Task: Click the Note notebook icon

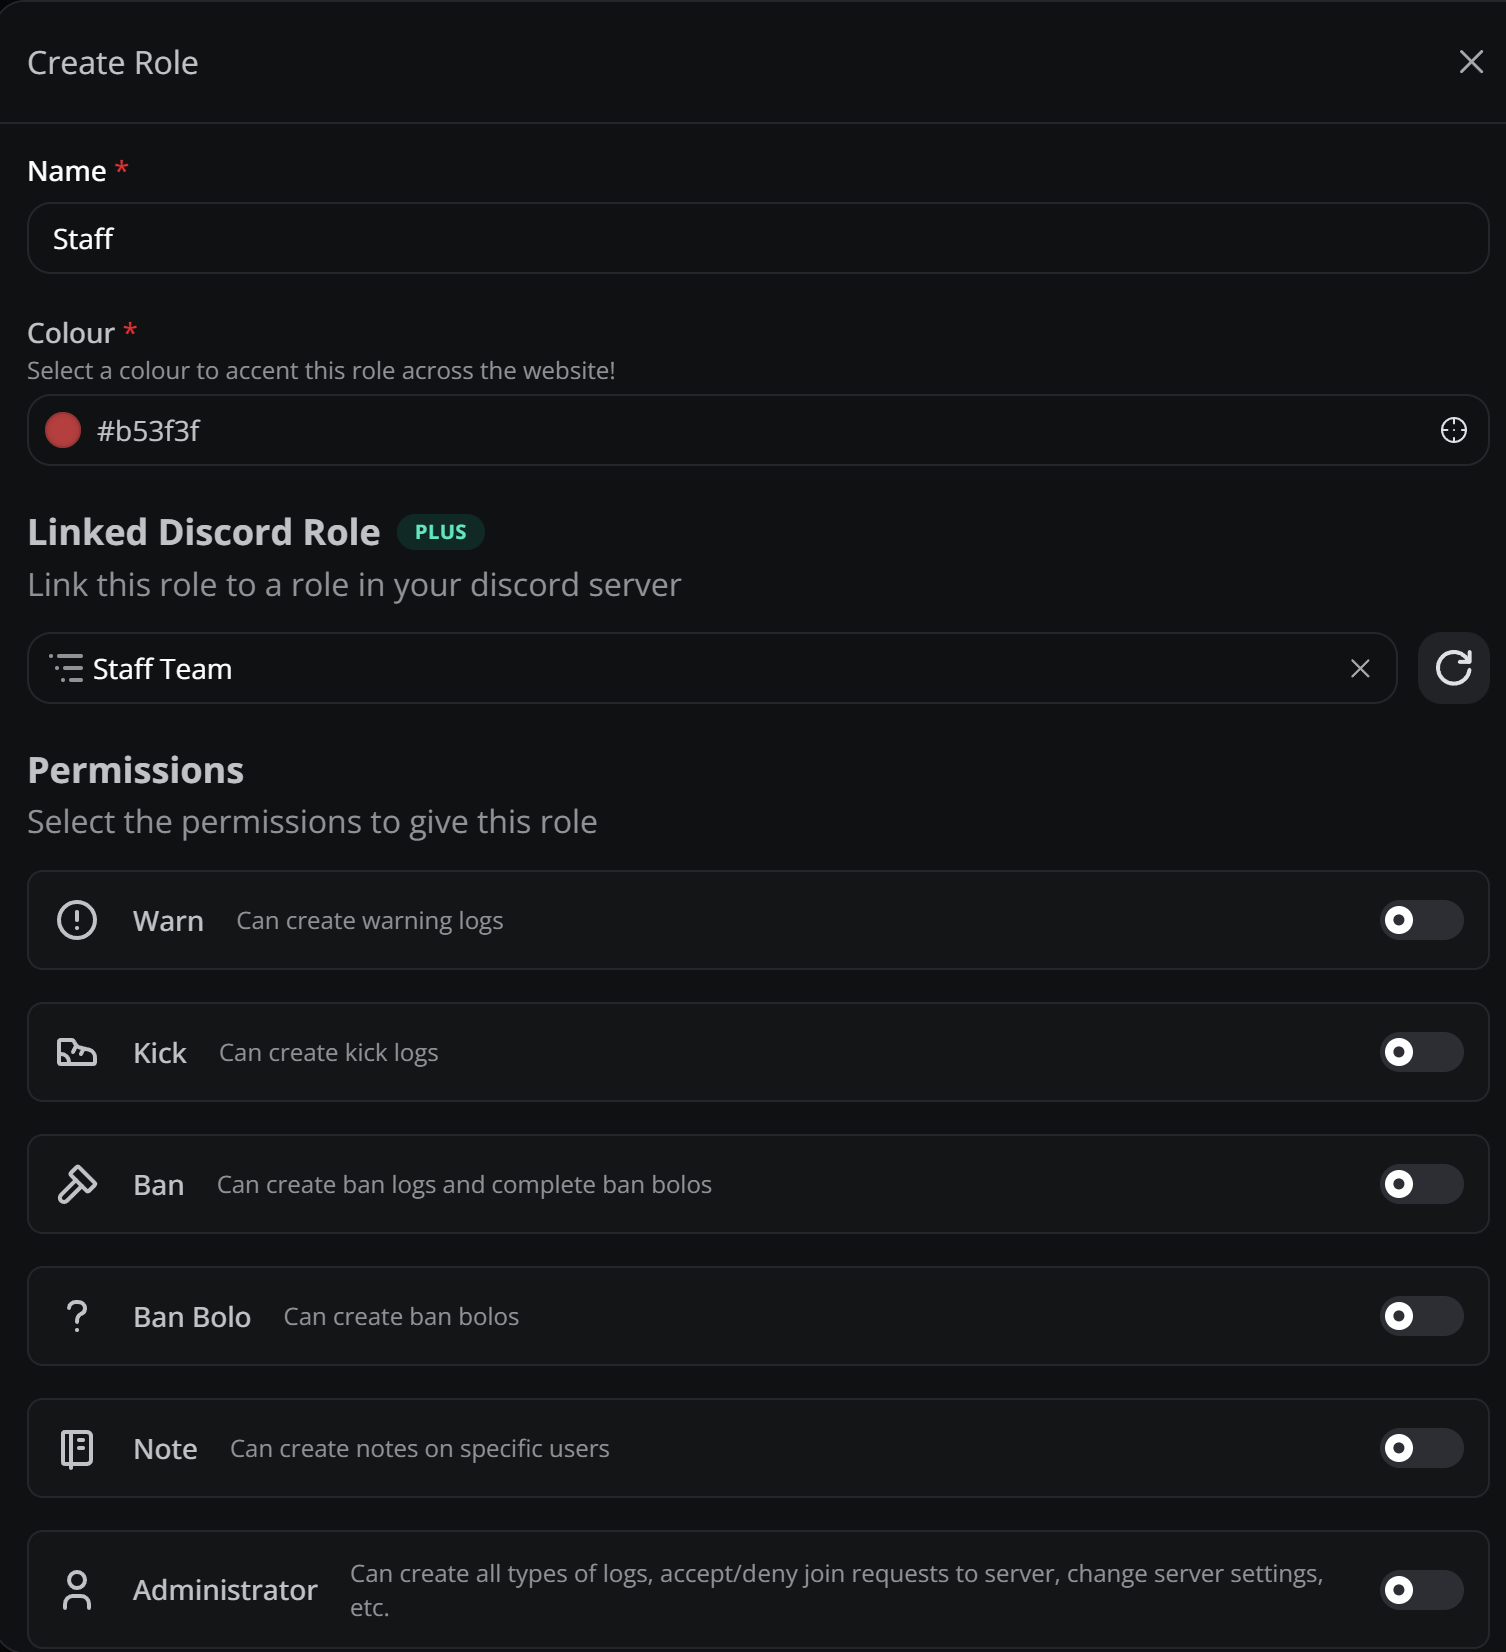Action: click(77, 1448)
